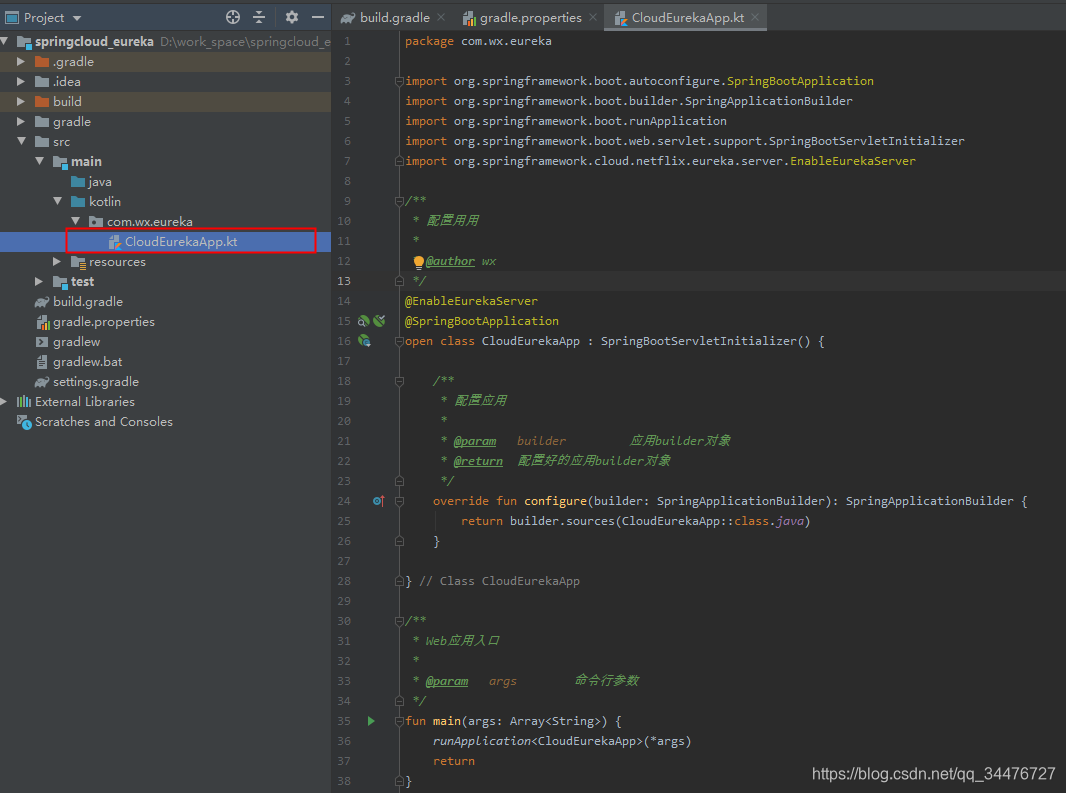The width and height of the screenshot is (1066, 793).
Task: Collapse the com.wx.eureka package
Action: tap(75, 221)
